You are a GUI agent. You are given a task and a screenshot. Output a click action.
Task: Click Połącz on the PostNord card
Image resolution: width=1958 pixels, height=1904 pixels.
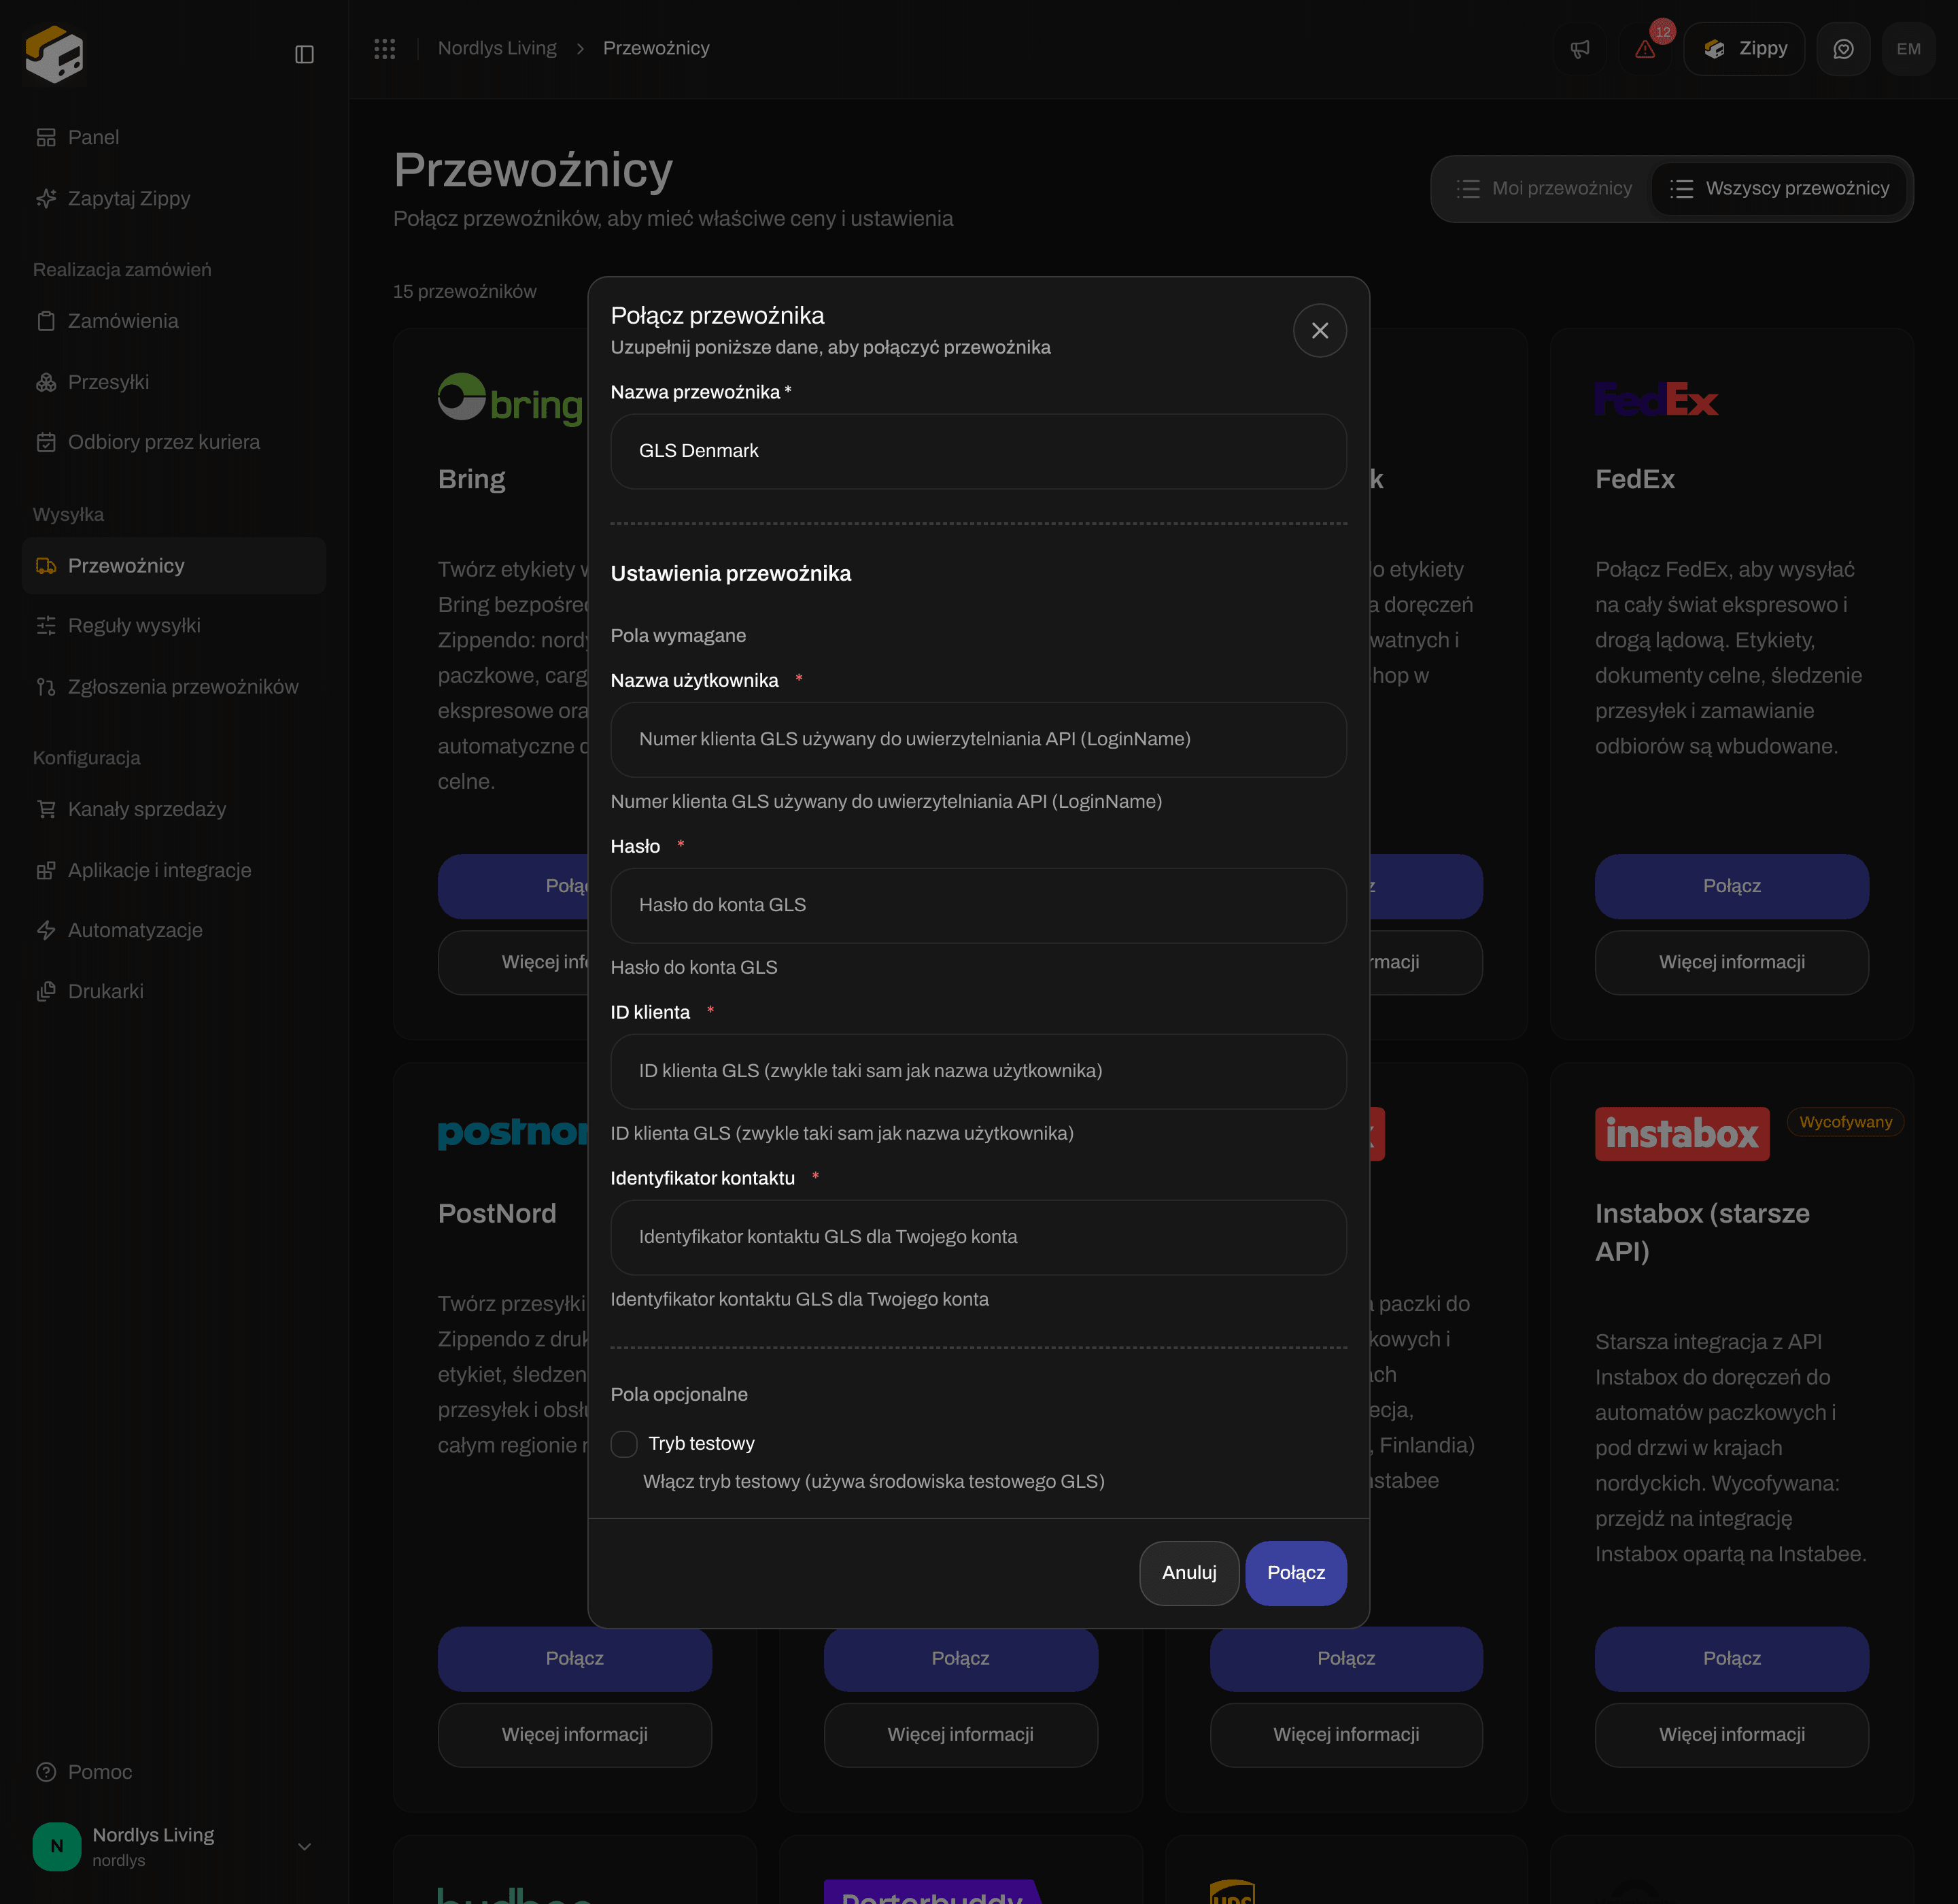575,1658
